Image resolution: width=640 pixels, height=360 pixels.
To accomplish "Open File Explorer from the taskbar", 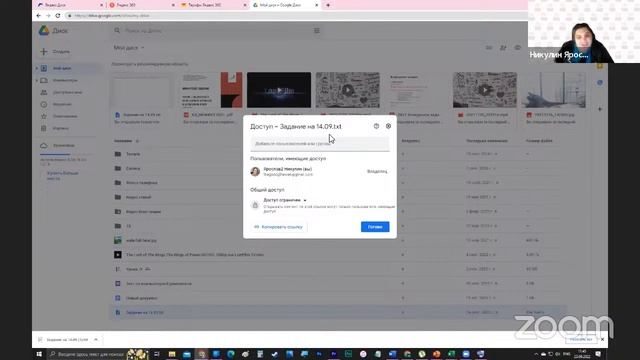I will (x=172, y=354).
